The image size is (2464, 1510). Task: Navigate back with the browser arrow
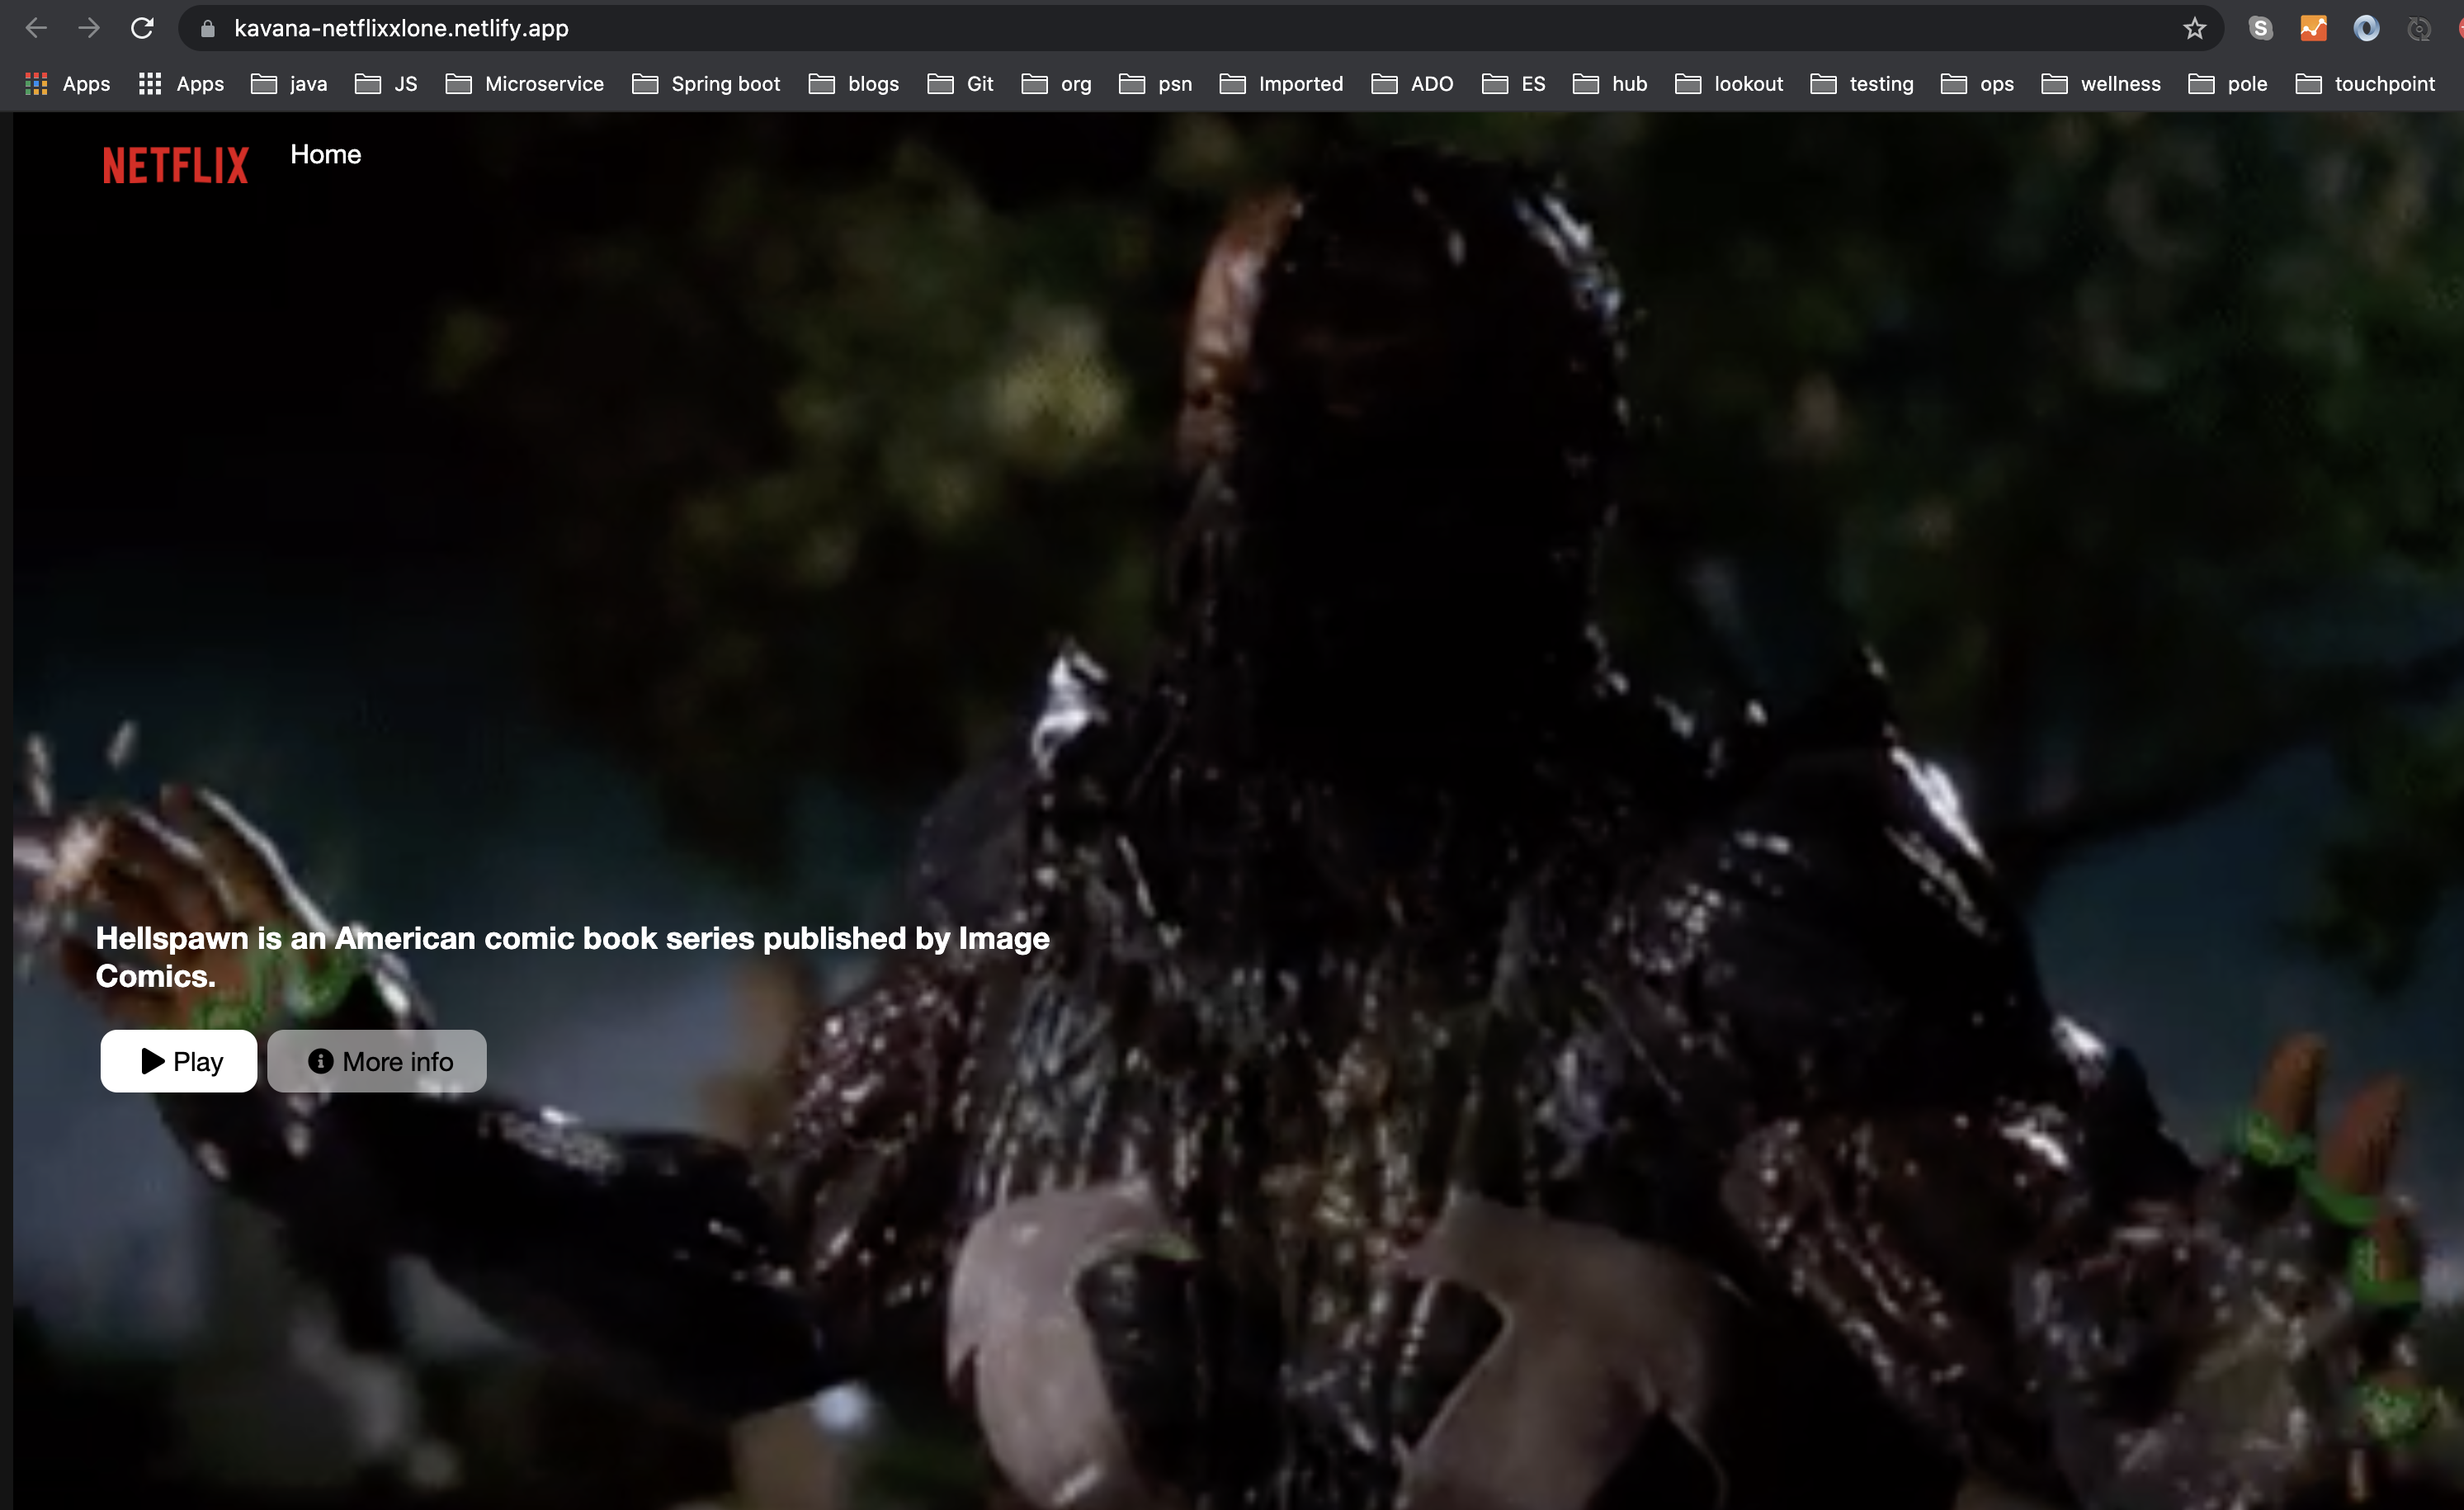pos(36,27)
